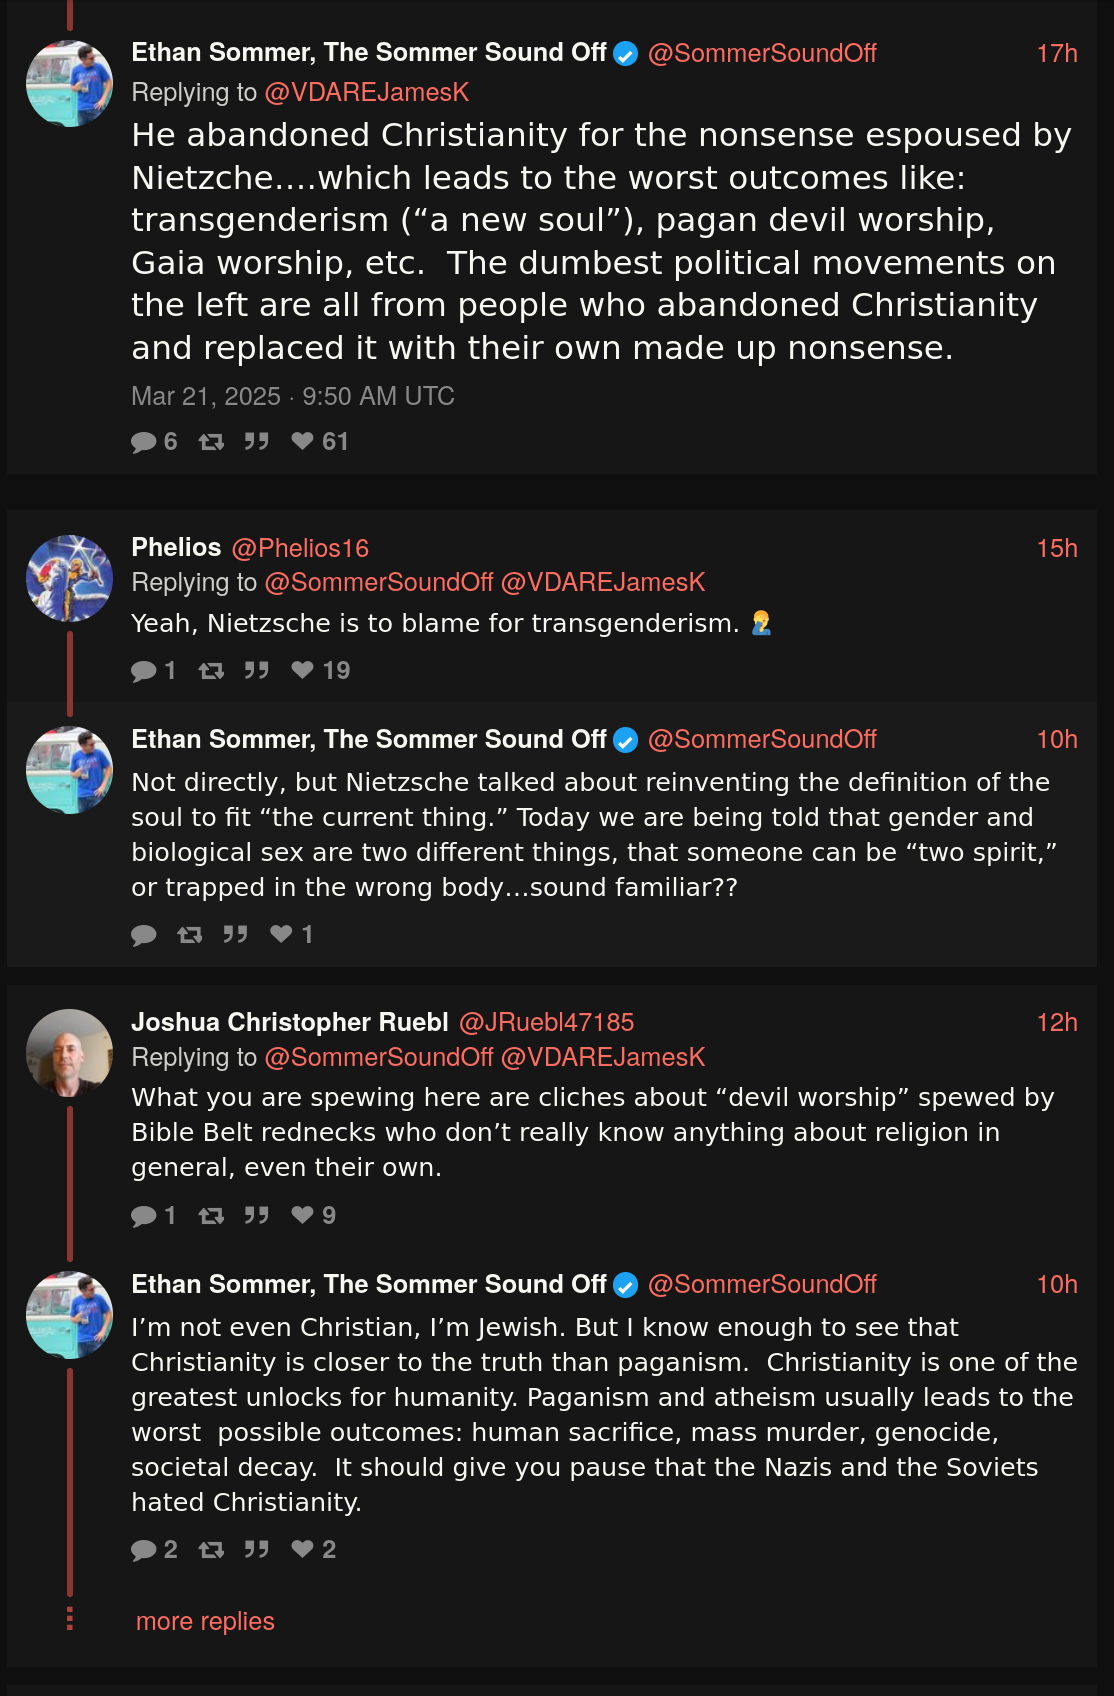Click Phelios's profile avatar
1114x1696 pixels.
pyautogui.click(x=69, y=578)
